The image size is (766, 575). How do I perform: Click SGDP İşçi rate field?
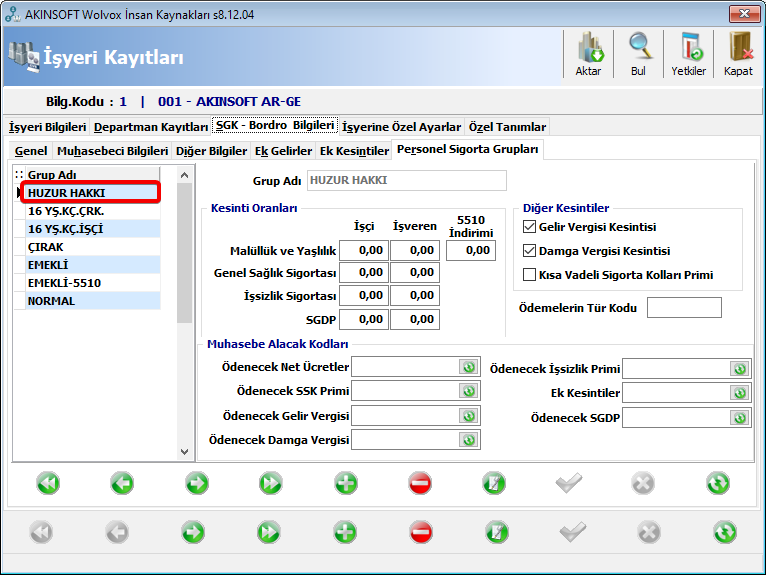pyautogui.click(x=364, y=319)
